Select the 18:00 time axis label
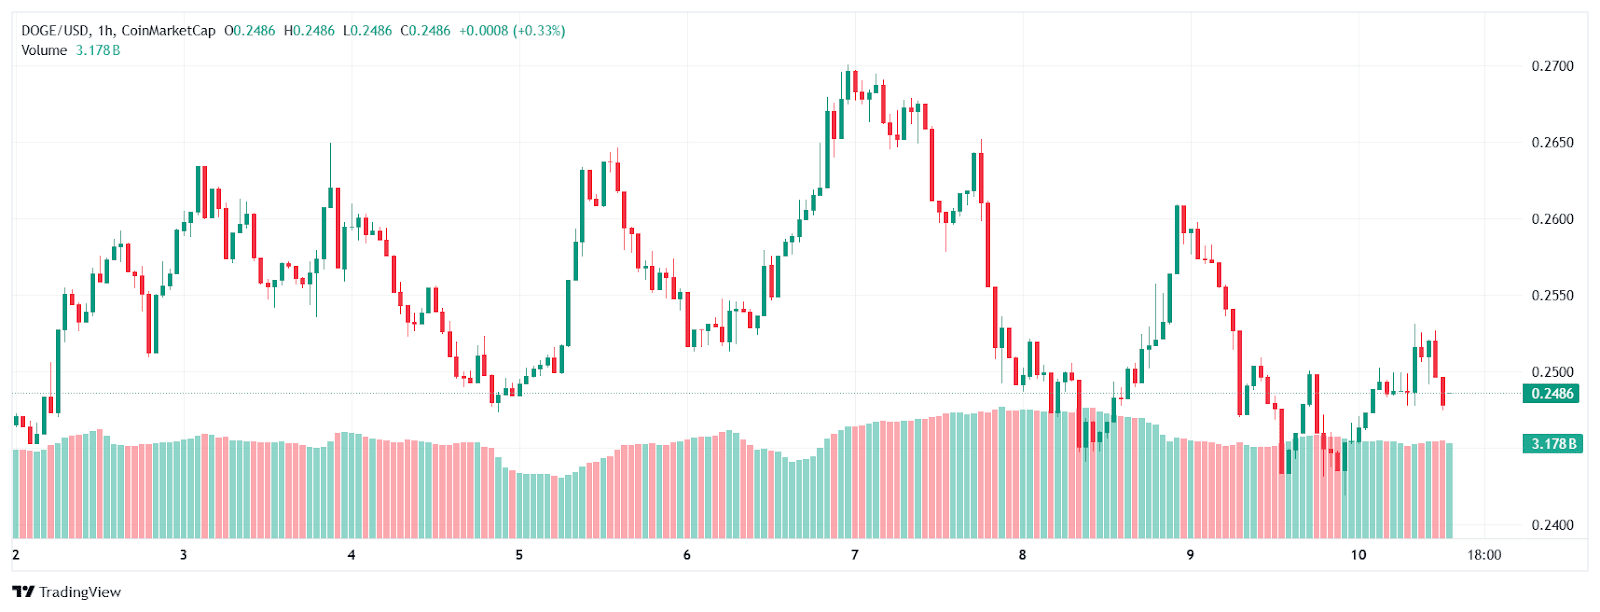The width and height of the screenshot is (1600, 612). coord(1484,555)
